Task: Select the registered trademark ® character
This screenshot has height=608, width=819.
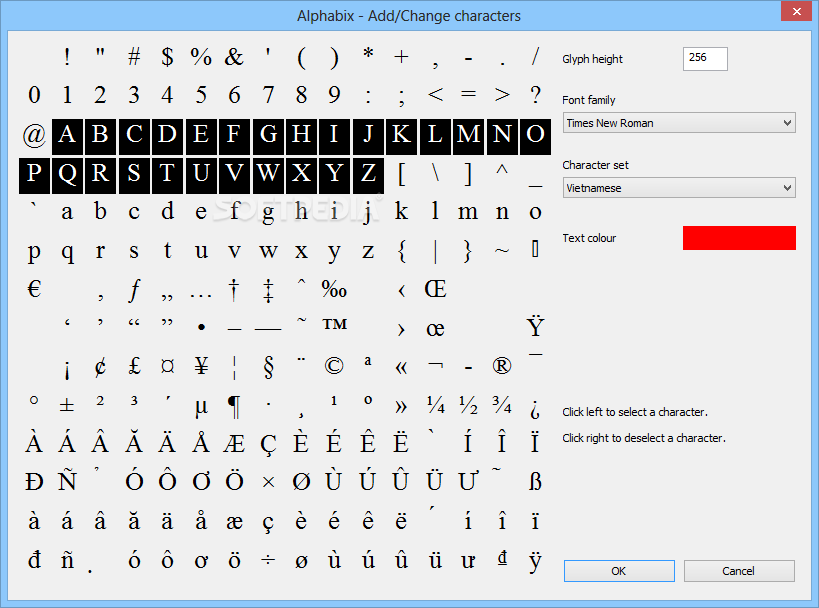Action: pos(501,366)
